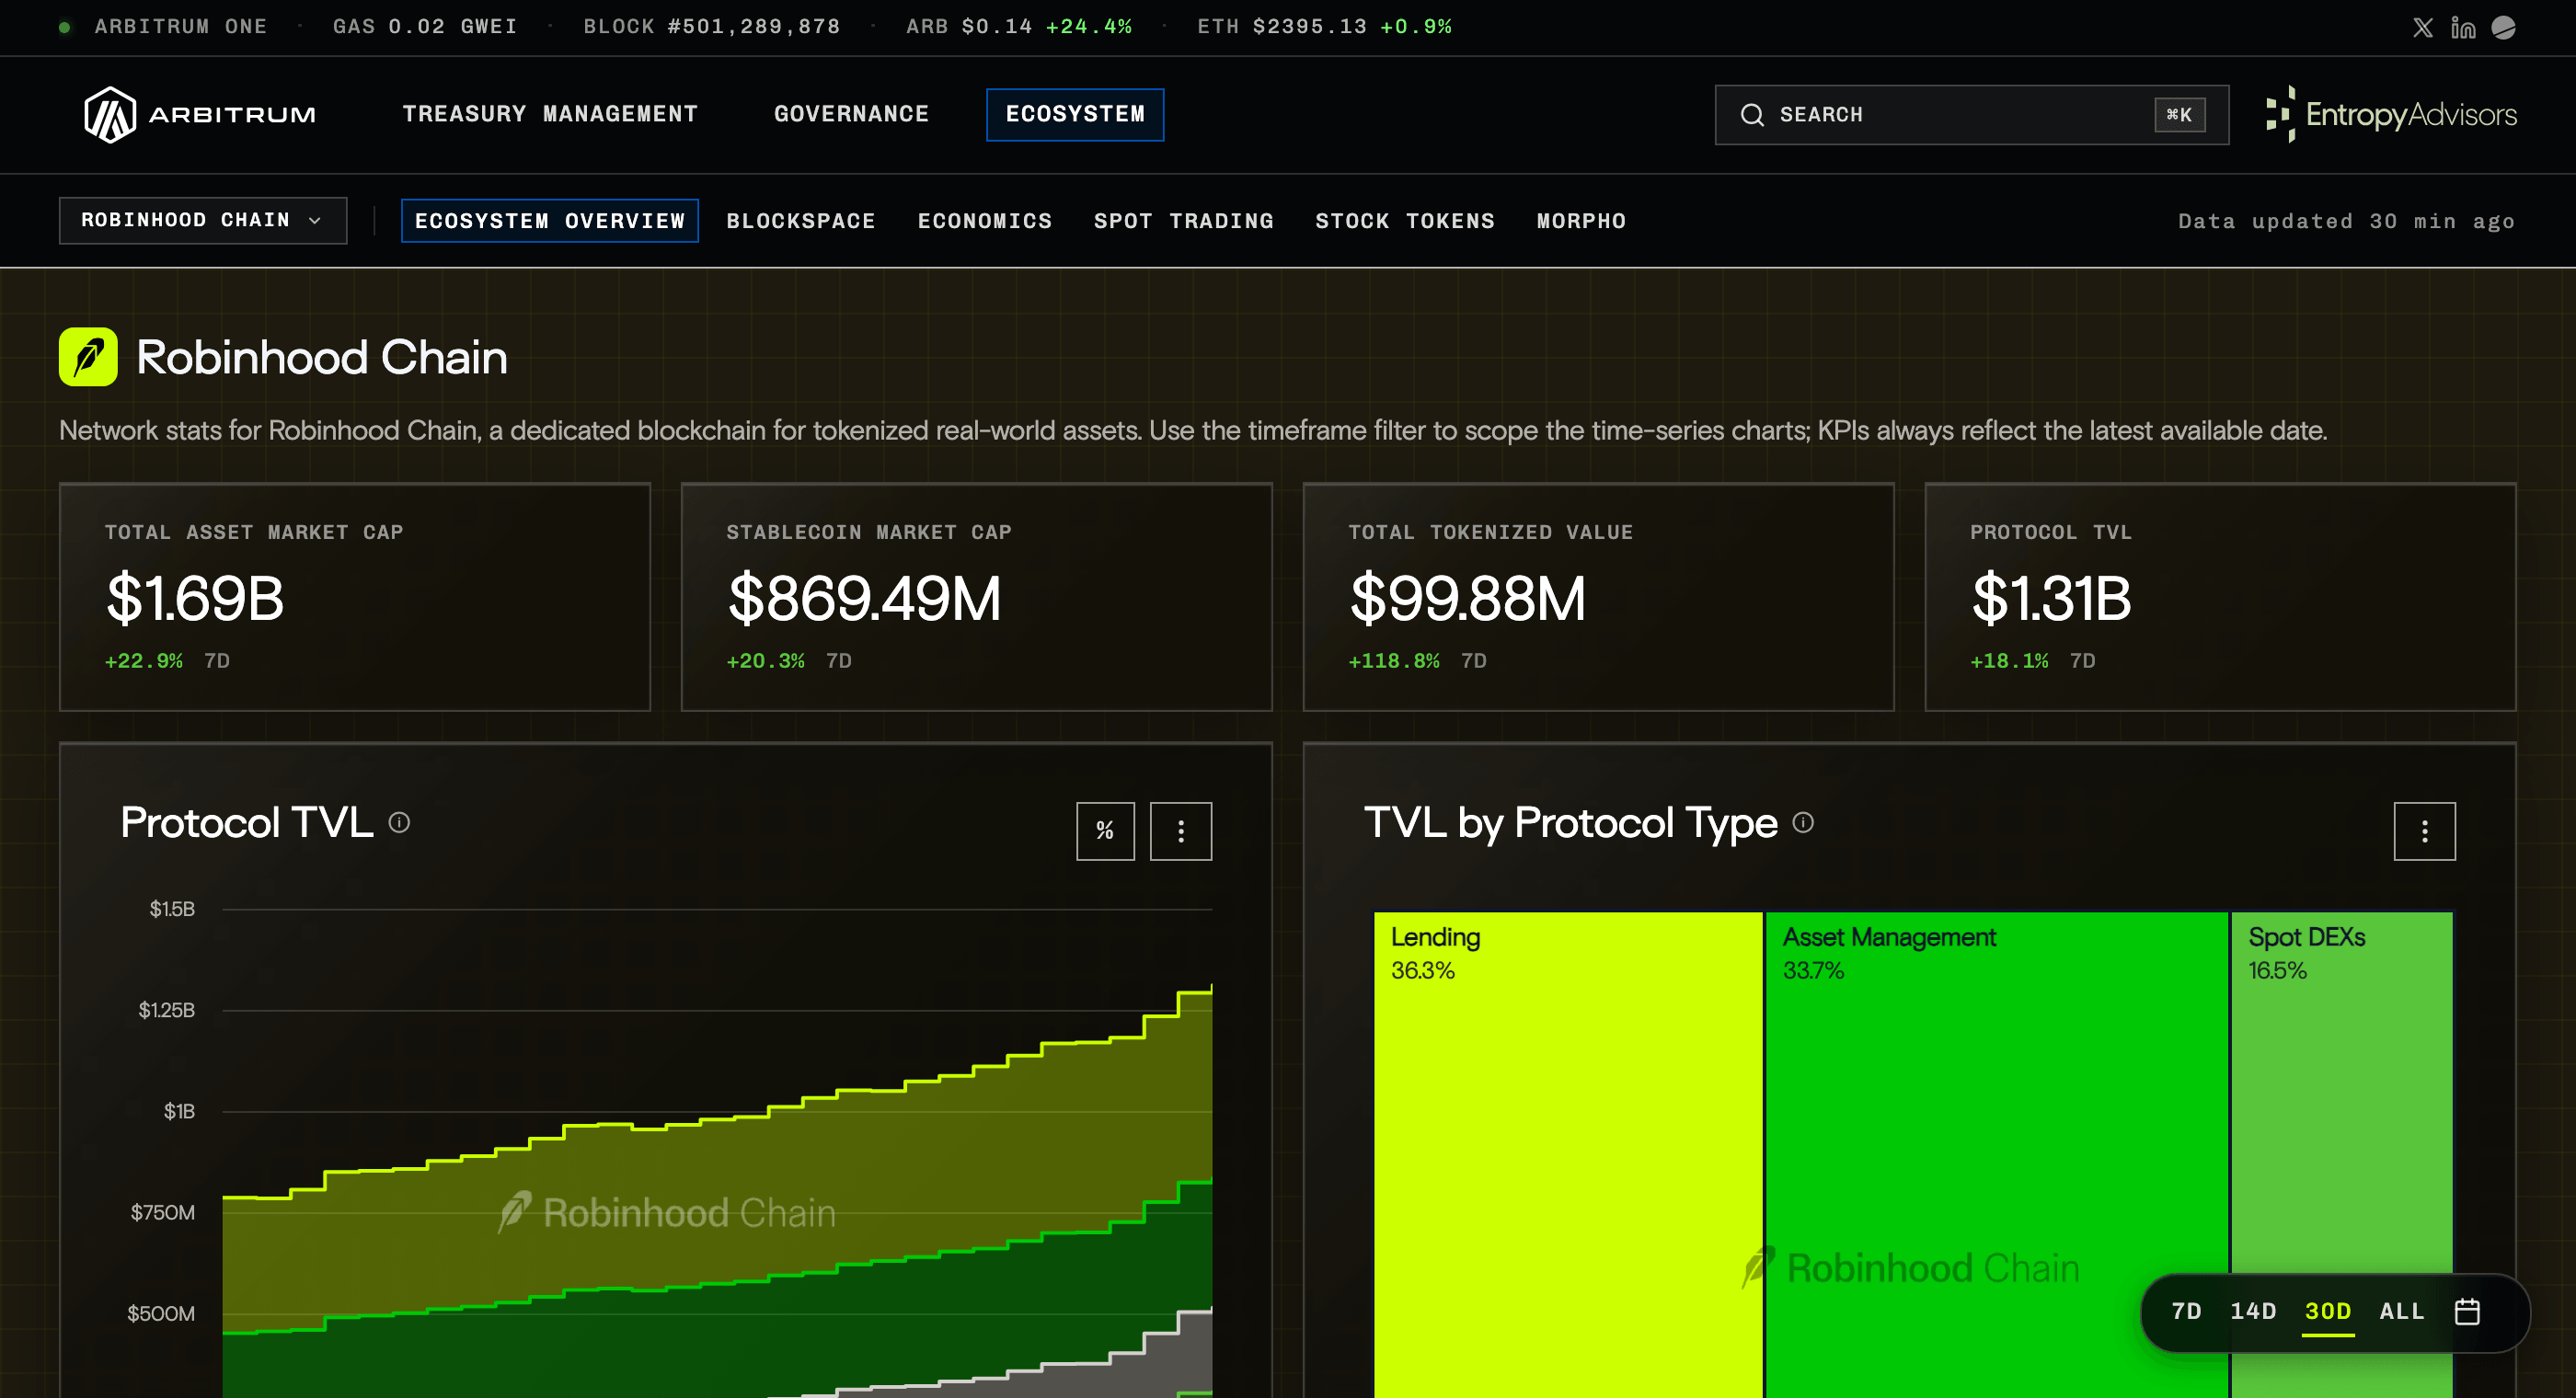Switch to Economics tab
This screenshot has height=1398, width=2576.
[985, 221]
